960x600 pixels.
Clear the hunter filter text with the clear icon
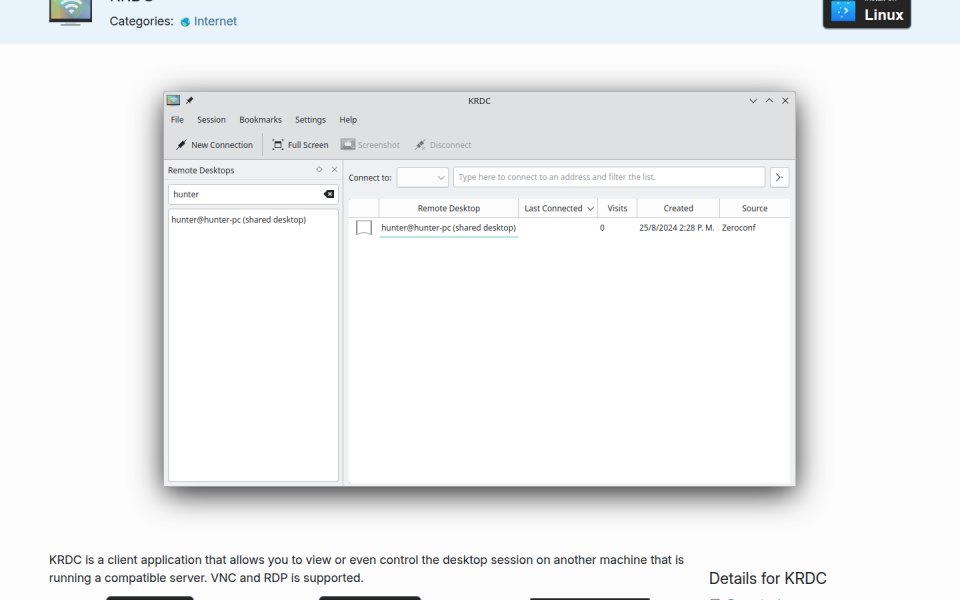329,194
